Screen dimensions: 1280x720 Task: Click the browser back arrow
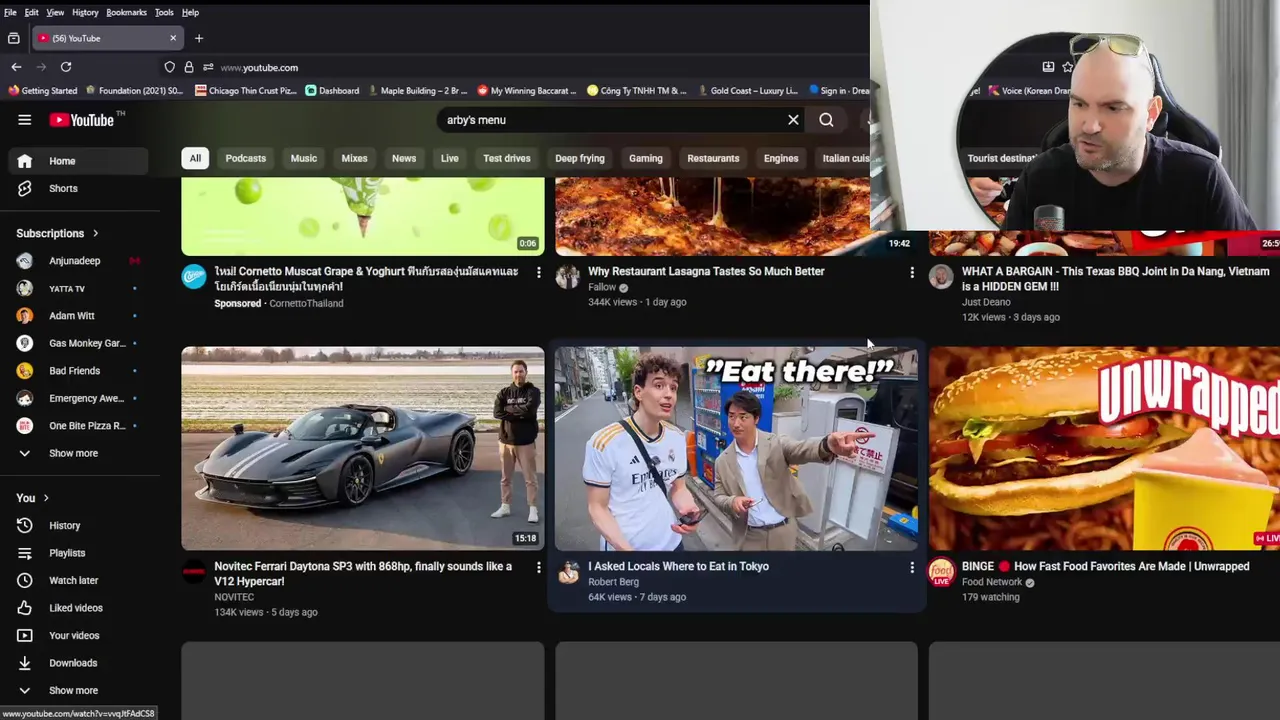[16, 67]
